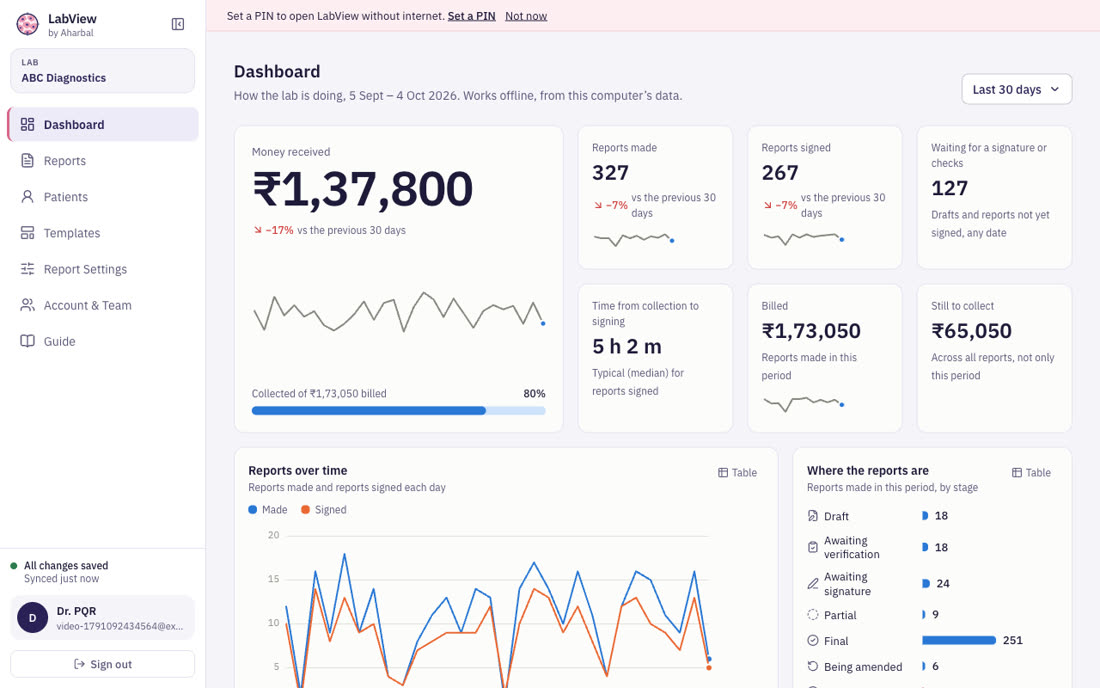
Task: Click the Final stage bar showing 251
Action: tap(958, 640)
